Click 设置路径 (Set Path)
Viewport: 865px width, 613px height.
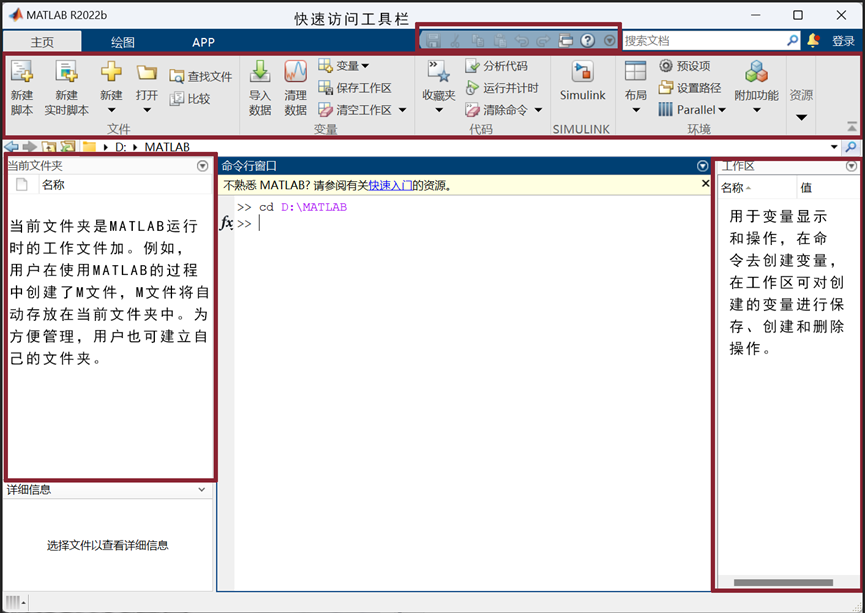[x=690, y=88]
